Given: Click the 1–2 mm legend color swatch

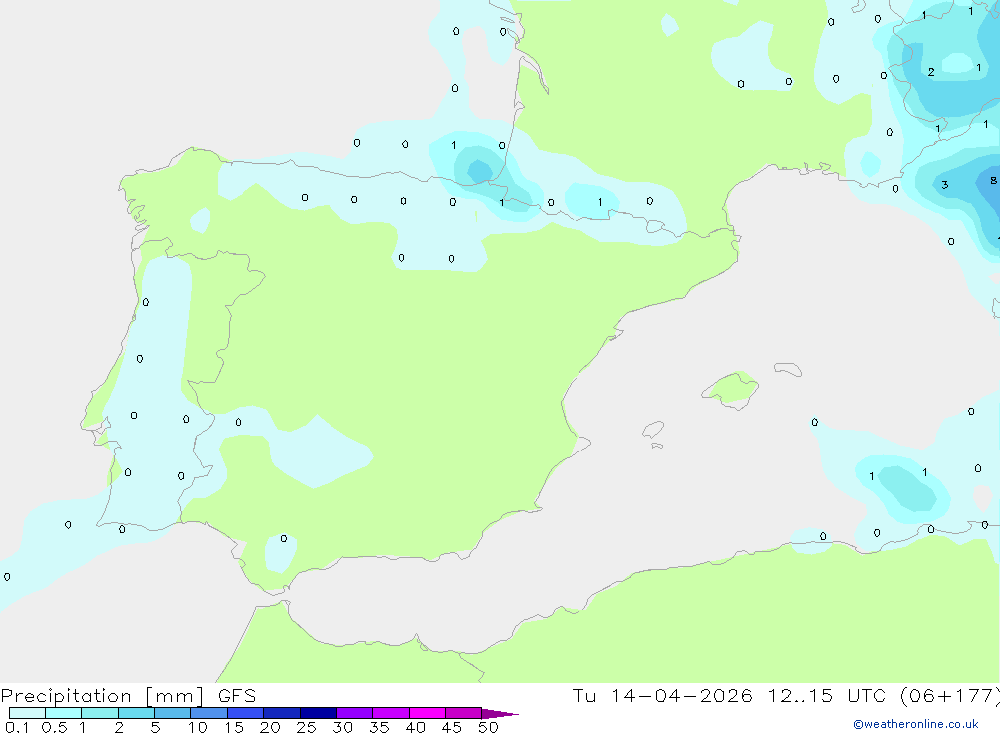Looking at the screenshot, I should [100, 713].
